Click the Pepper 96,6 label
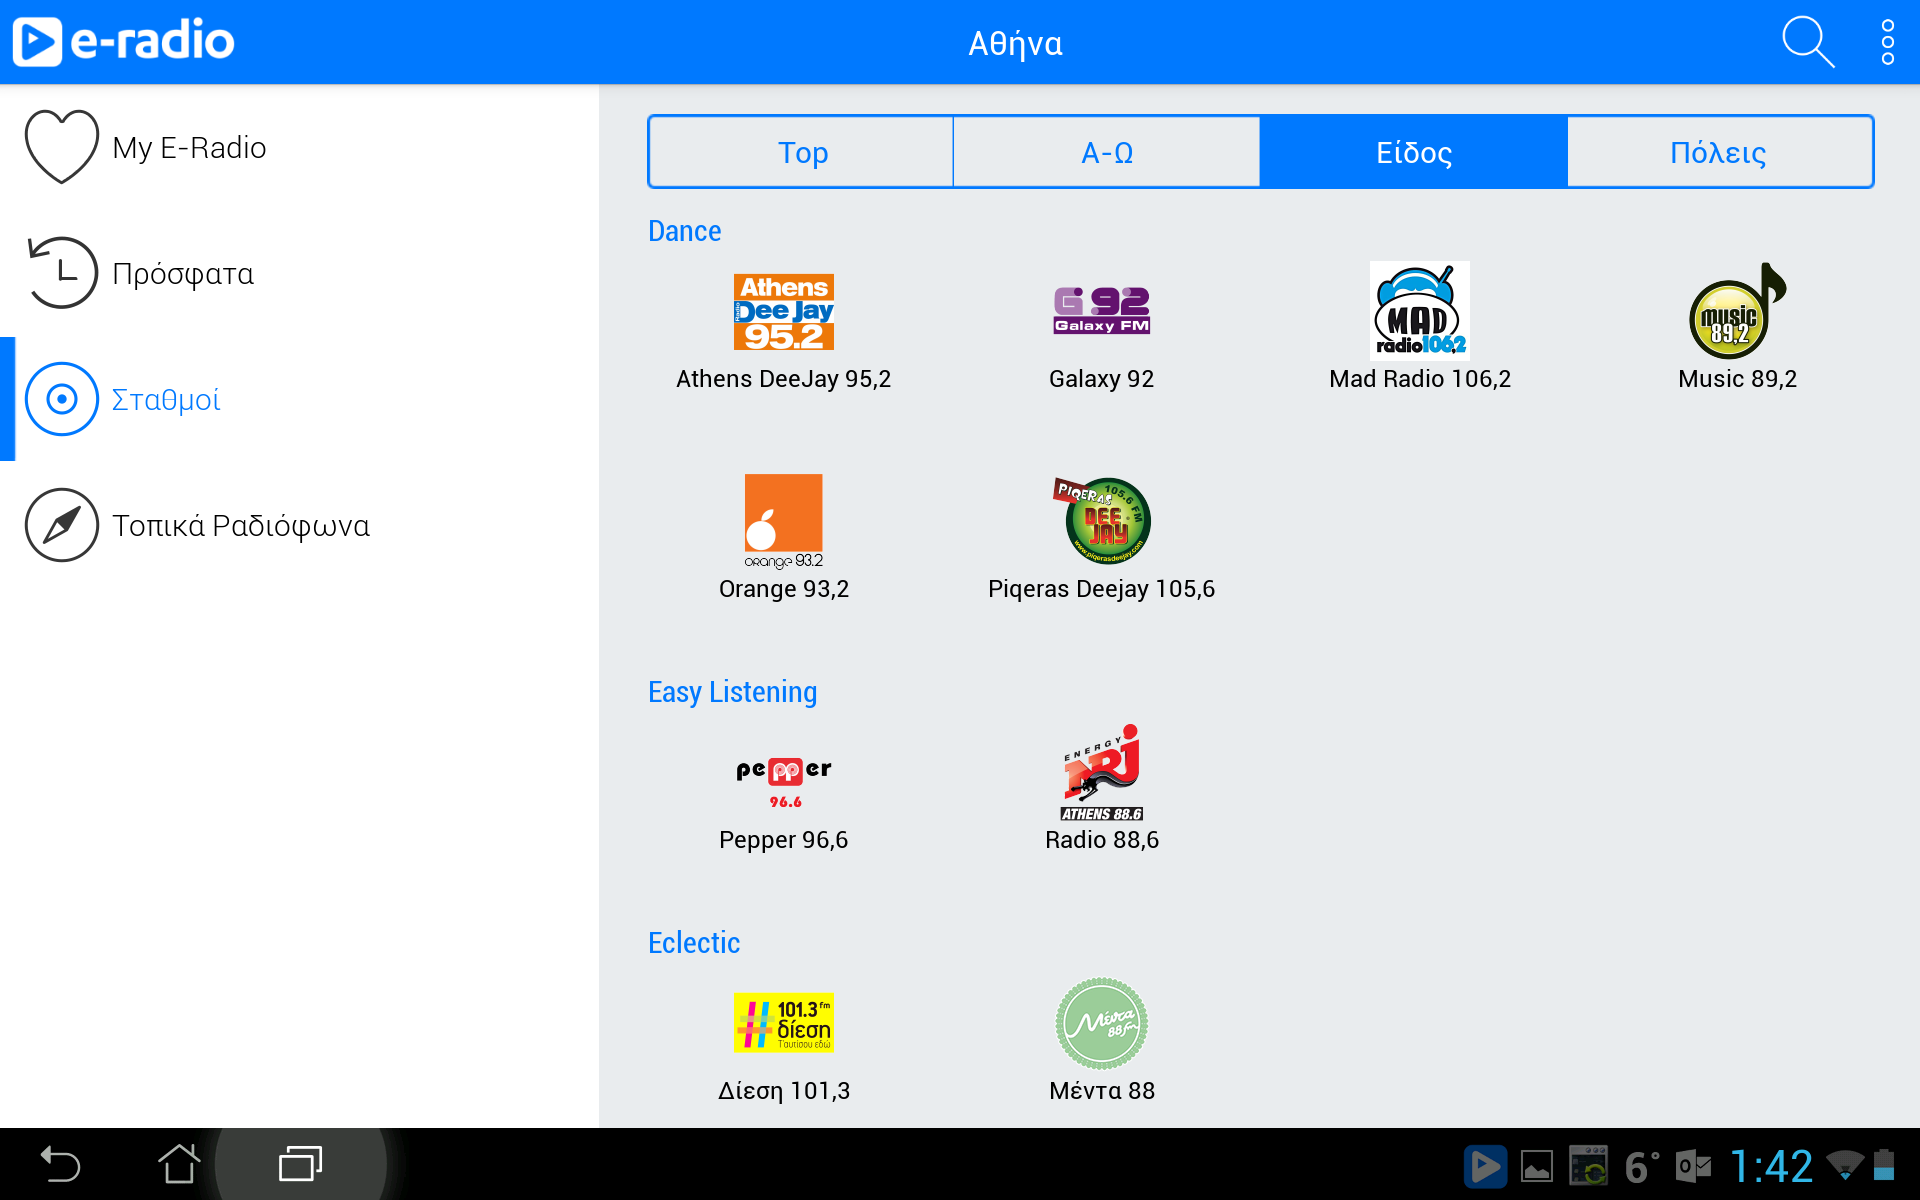 784,840
